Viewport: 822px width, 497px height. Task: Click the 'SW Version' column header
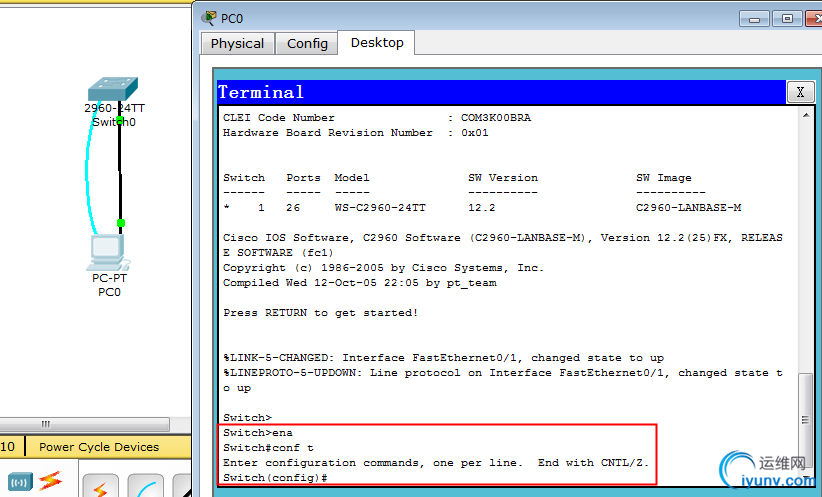(503, 178)
